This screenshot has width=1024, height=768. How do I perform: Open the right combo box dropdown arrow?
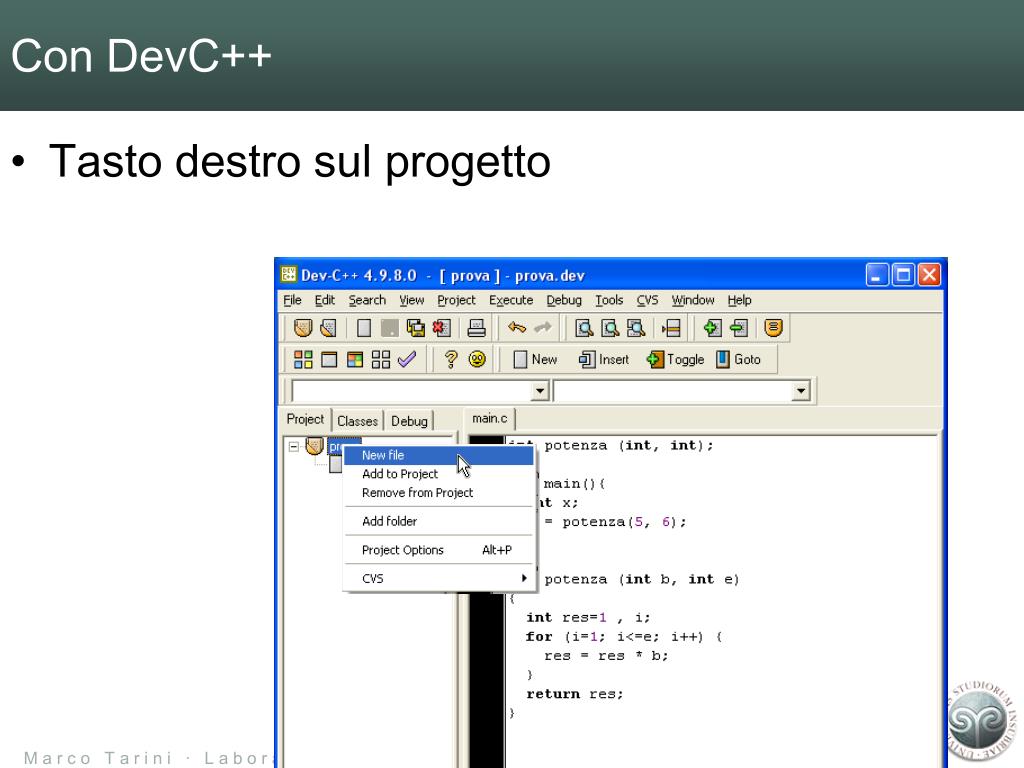(801, 391)
